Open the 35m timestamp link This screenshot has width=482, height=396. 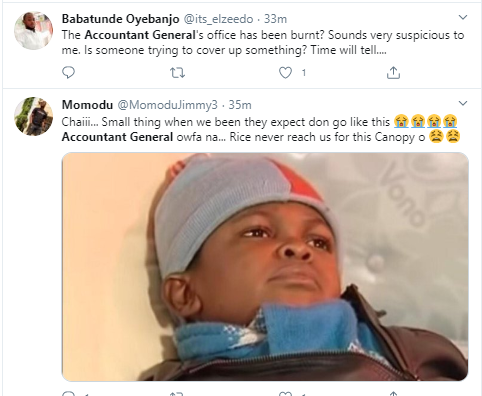coord(240,105)
